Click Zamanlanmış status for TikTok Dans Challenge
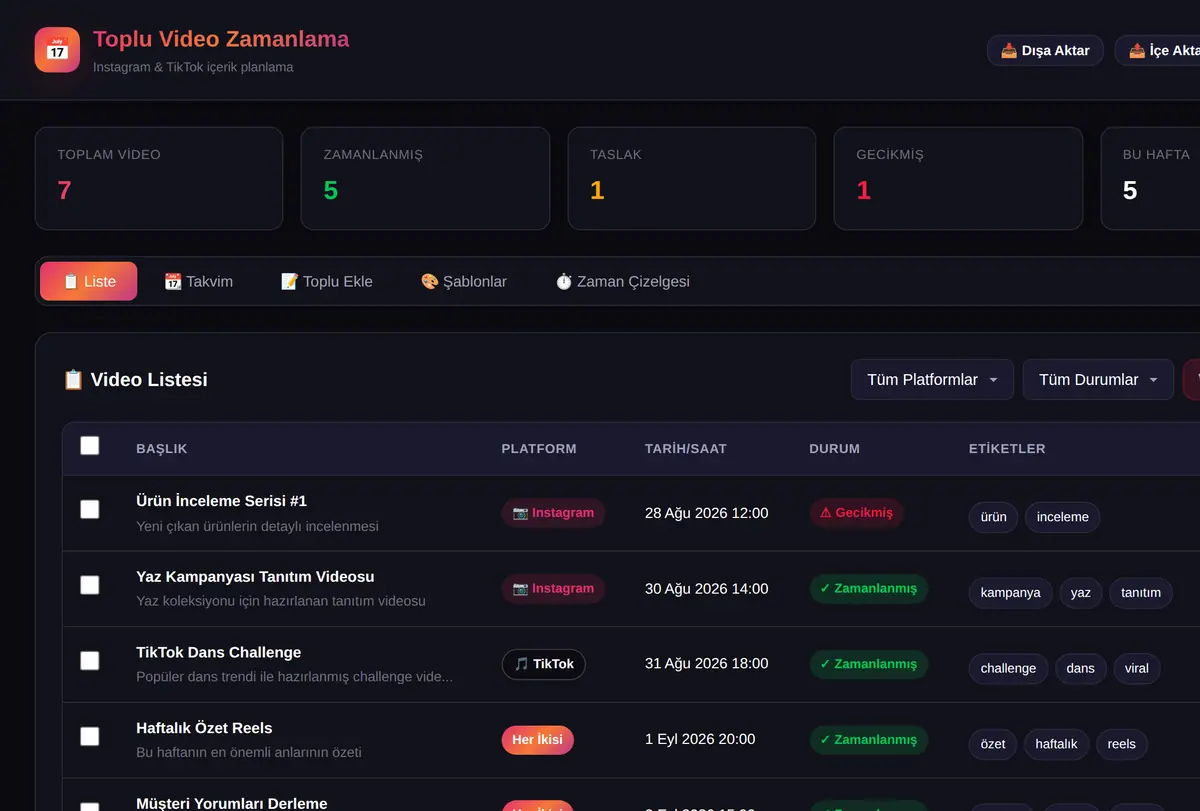 [868, 664]
